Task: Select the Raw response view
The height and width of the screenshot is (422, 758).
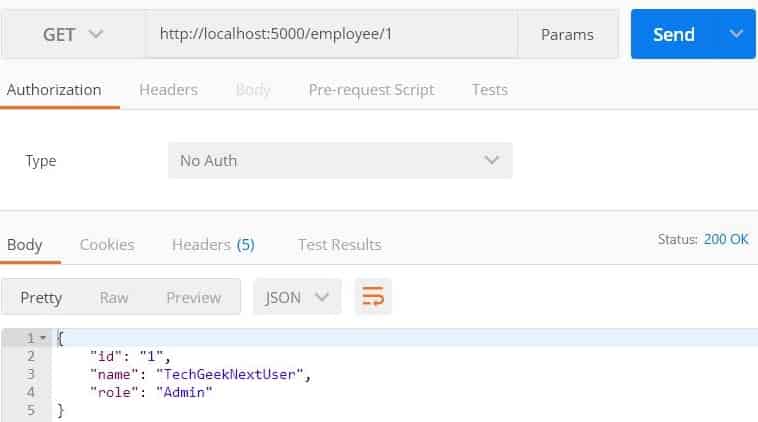Action: tap(114, 297)
